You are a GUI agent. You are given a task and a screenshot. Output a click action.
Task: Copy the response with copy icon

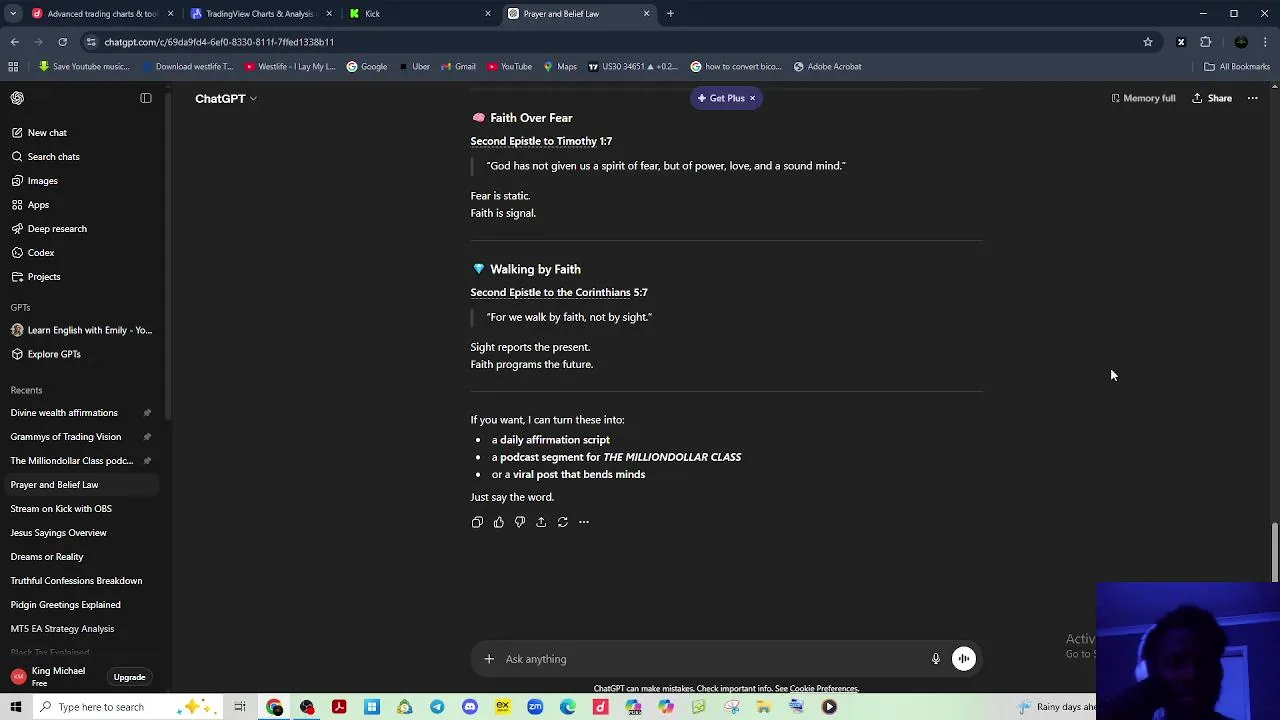pos(477,522)
